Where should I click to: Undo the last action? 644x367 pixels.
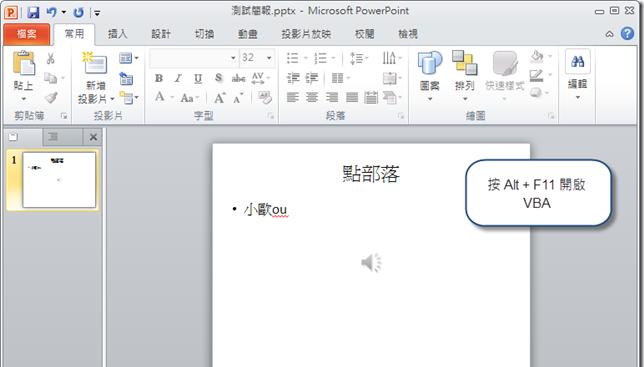pyautogui.click(x=51, y=12)
